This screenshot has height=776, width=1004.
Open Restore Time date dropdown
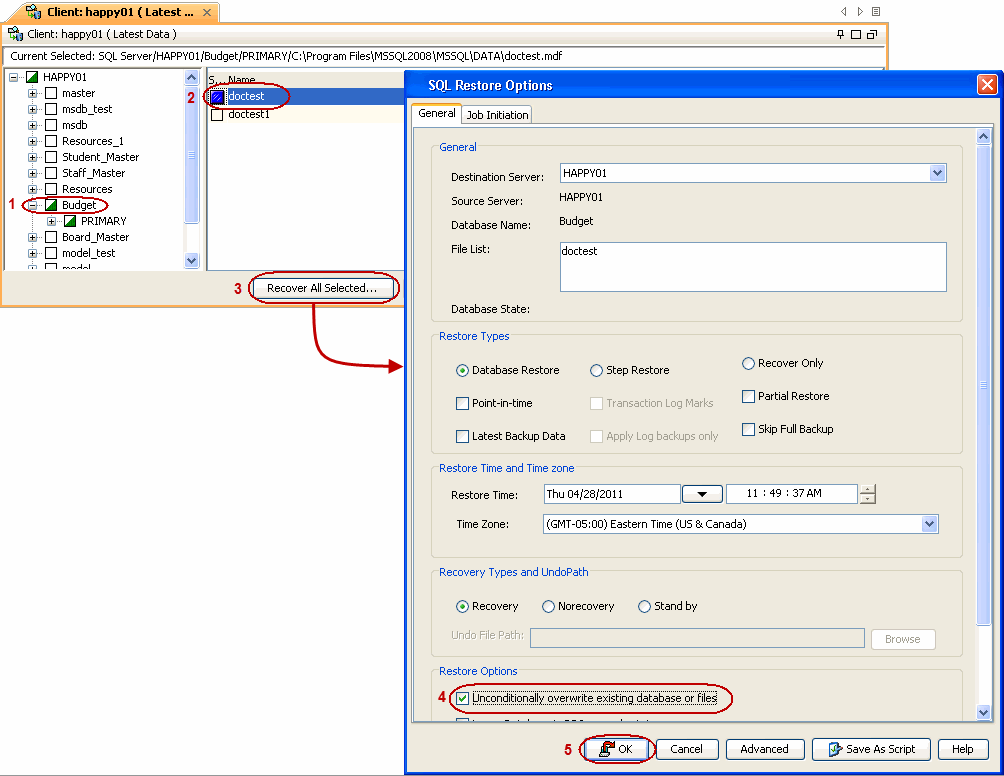click(x=702, y=494)
